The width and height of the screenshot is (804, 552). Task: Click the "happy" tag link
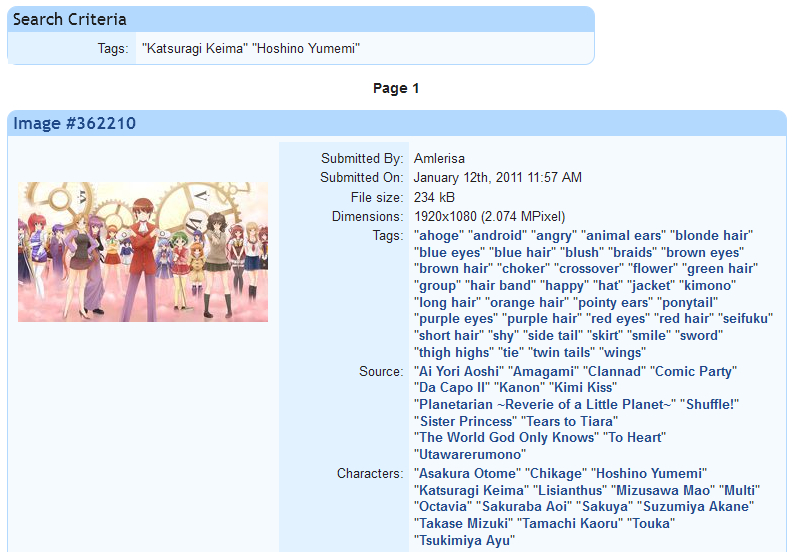coord(565,285)
